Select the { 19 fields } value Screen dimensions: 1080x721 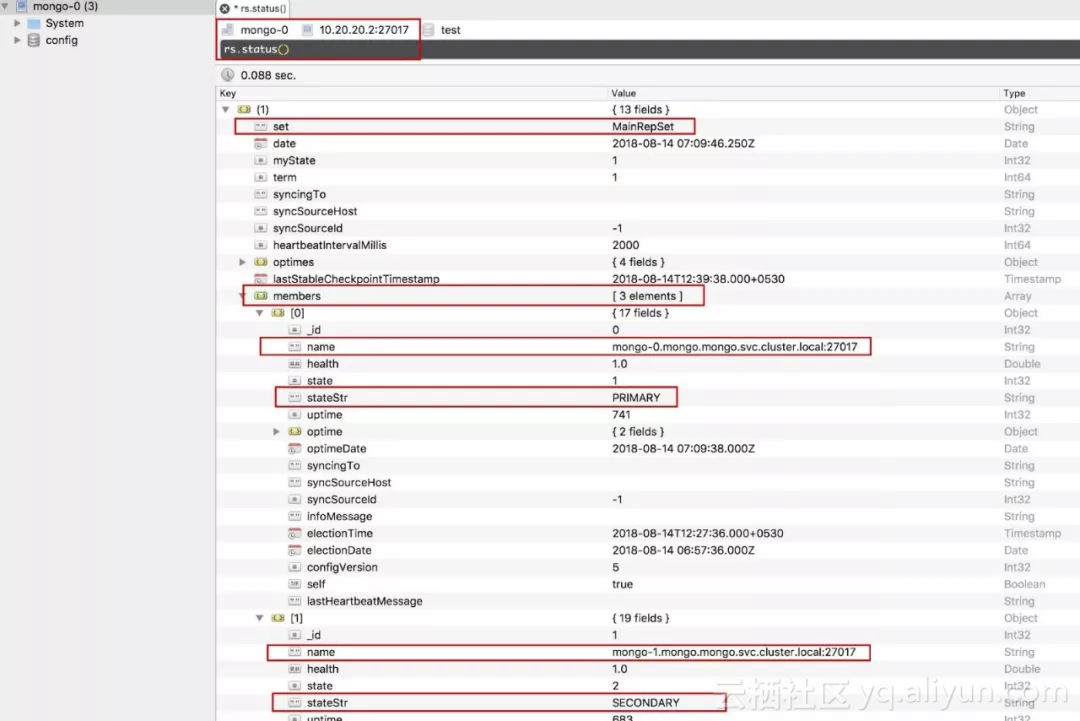pos(641,618)
